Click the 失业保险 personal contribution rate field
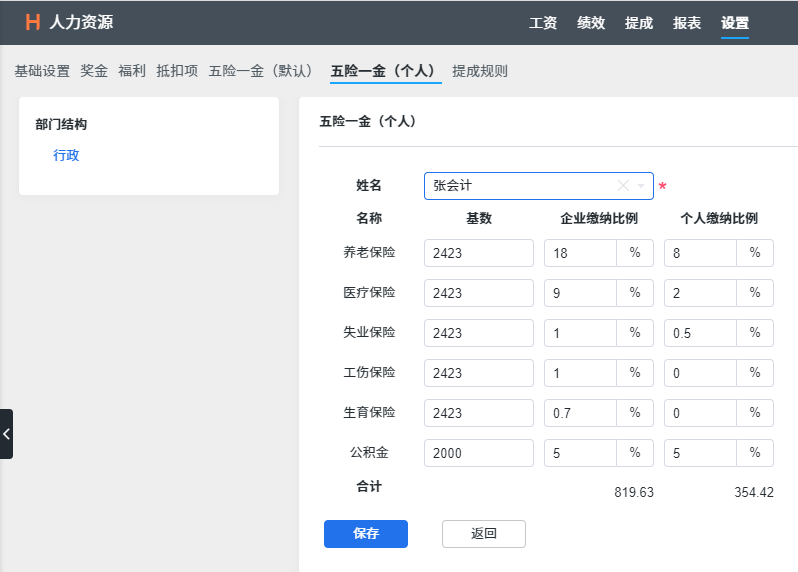Viewport: 798px width, 572px height. pos(700,333)
